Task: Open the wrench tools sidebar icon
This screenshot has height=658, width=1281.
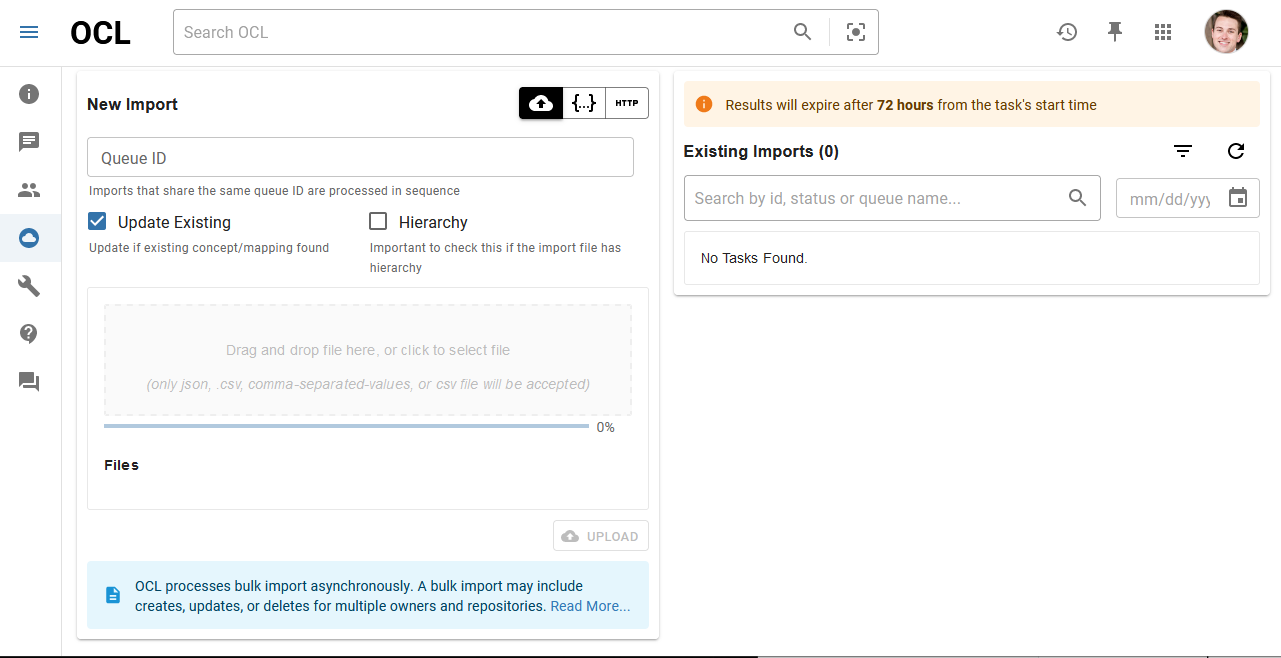Action: tap(29, 286)
